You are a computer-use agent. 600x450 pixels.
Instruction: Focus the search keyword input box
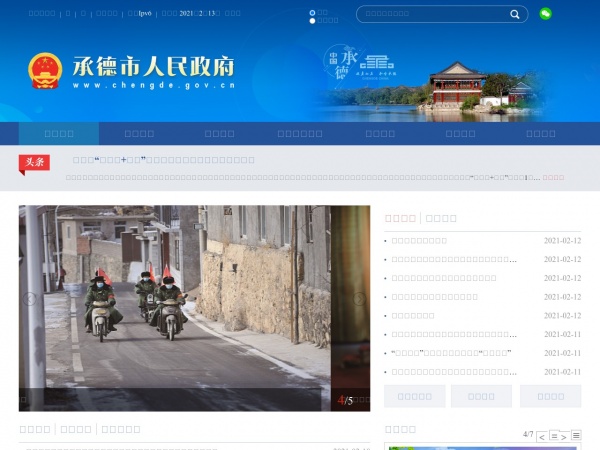coord(434,14)
